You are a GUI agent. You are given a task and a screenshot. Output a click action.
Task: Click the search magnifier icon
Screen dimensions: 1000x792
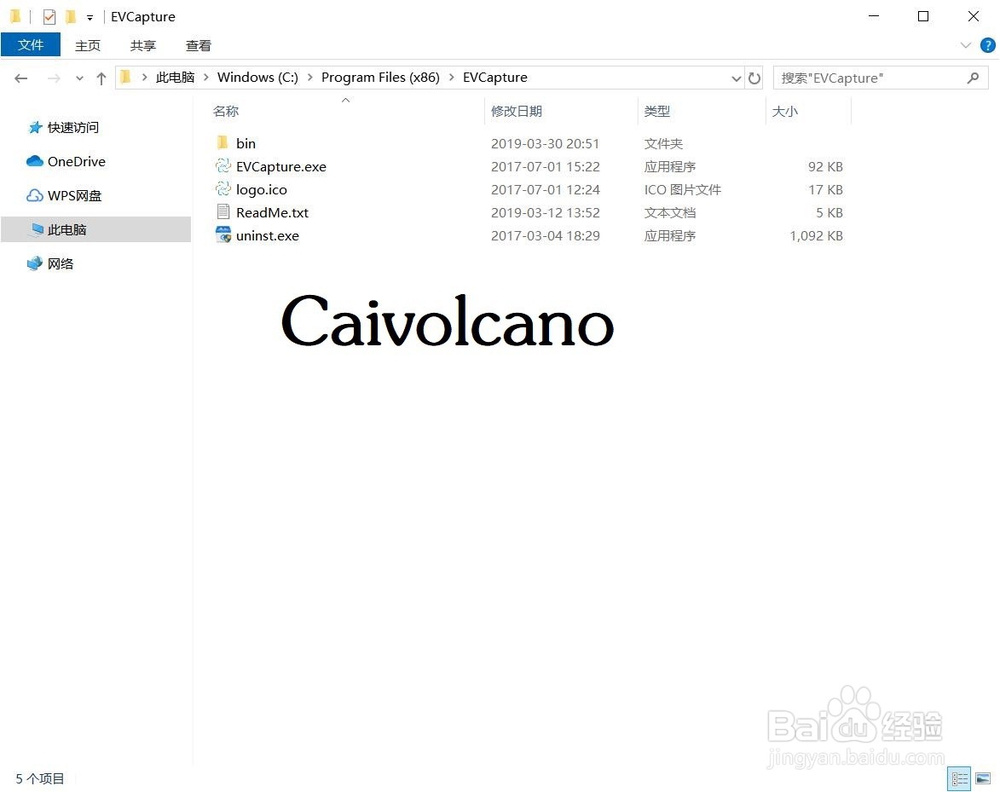point(973,78)
